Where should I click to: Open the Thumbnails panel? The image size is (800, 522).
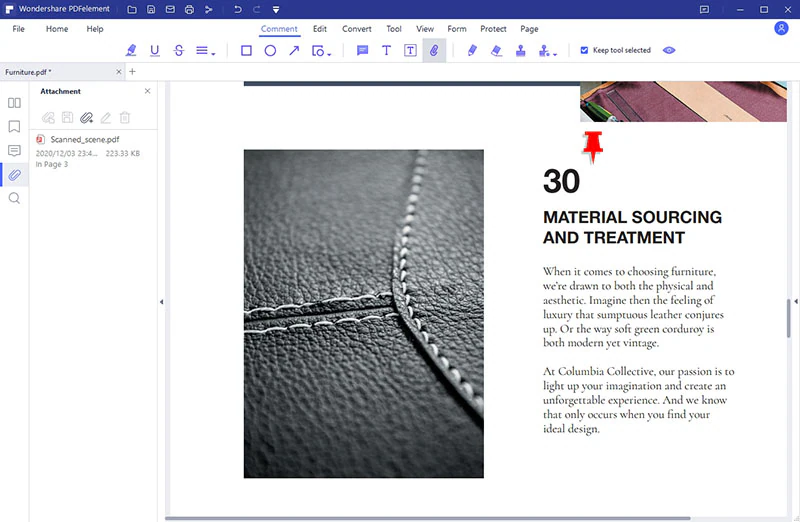(x=14, y=103)
